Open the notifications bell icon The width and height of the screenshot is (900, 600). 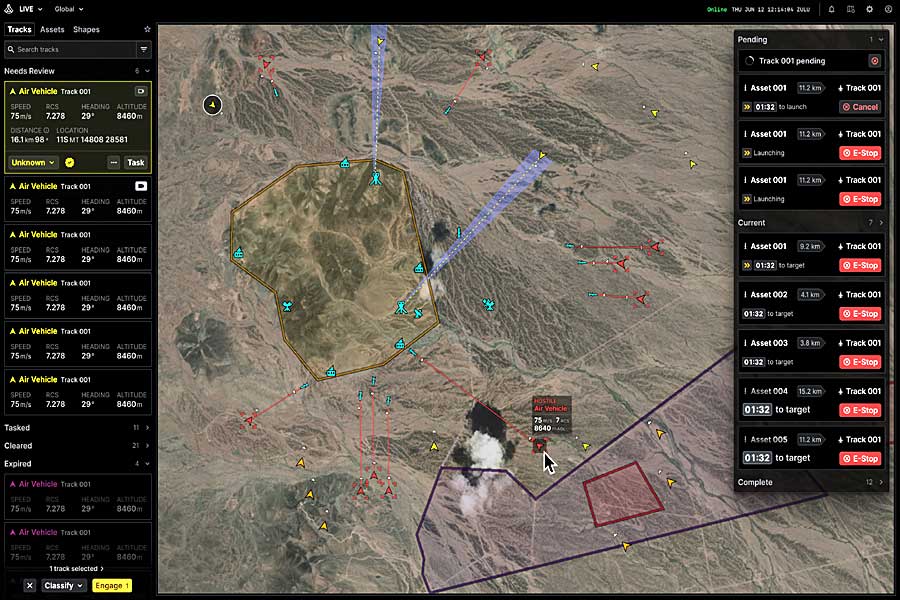831,9
